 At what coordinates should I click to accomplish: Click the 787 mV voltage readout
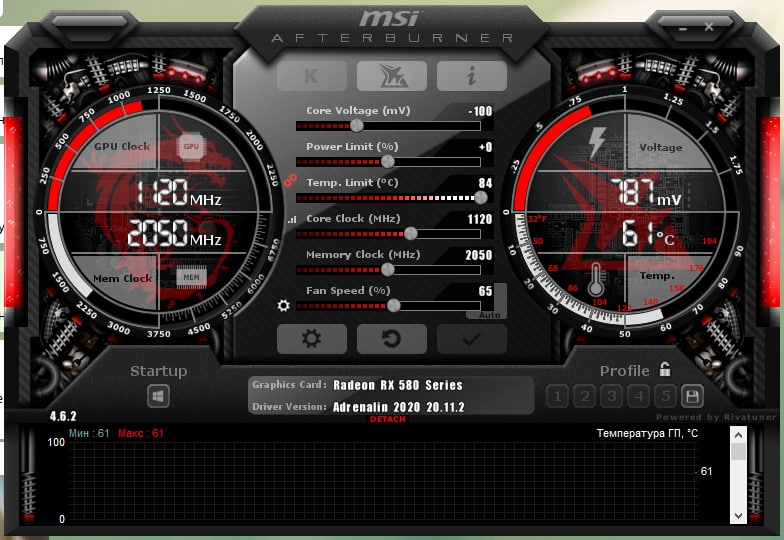click(645, 193)
